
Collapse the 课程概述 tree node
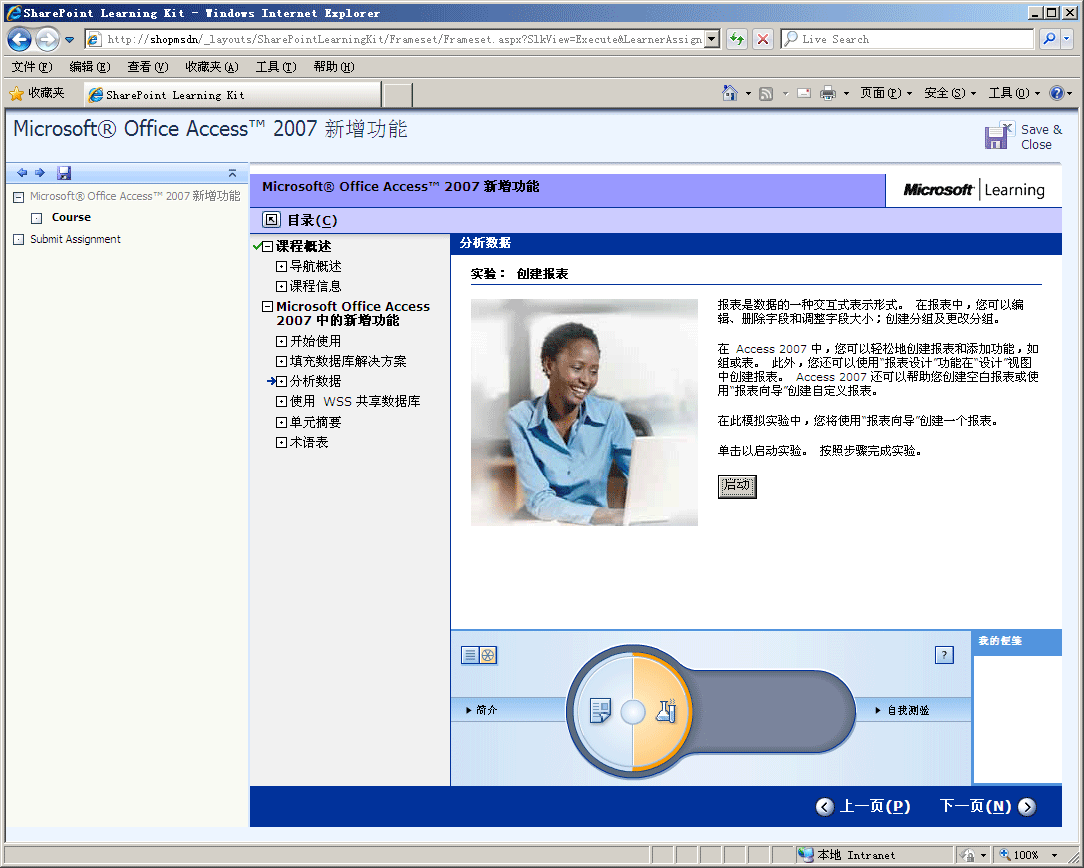[x=268, y=247]
